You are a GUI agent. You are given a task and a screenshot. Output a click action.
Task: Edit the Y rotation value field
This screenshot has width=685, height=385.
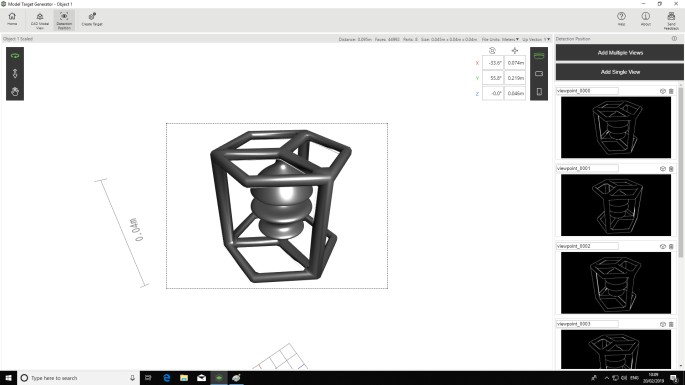tap(493, 78)
